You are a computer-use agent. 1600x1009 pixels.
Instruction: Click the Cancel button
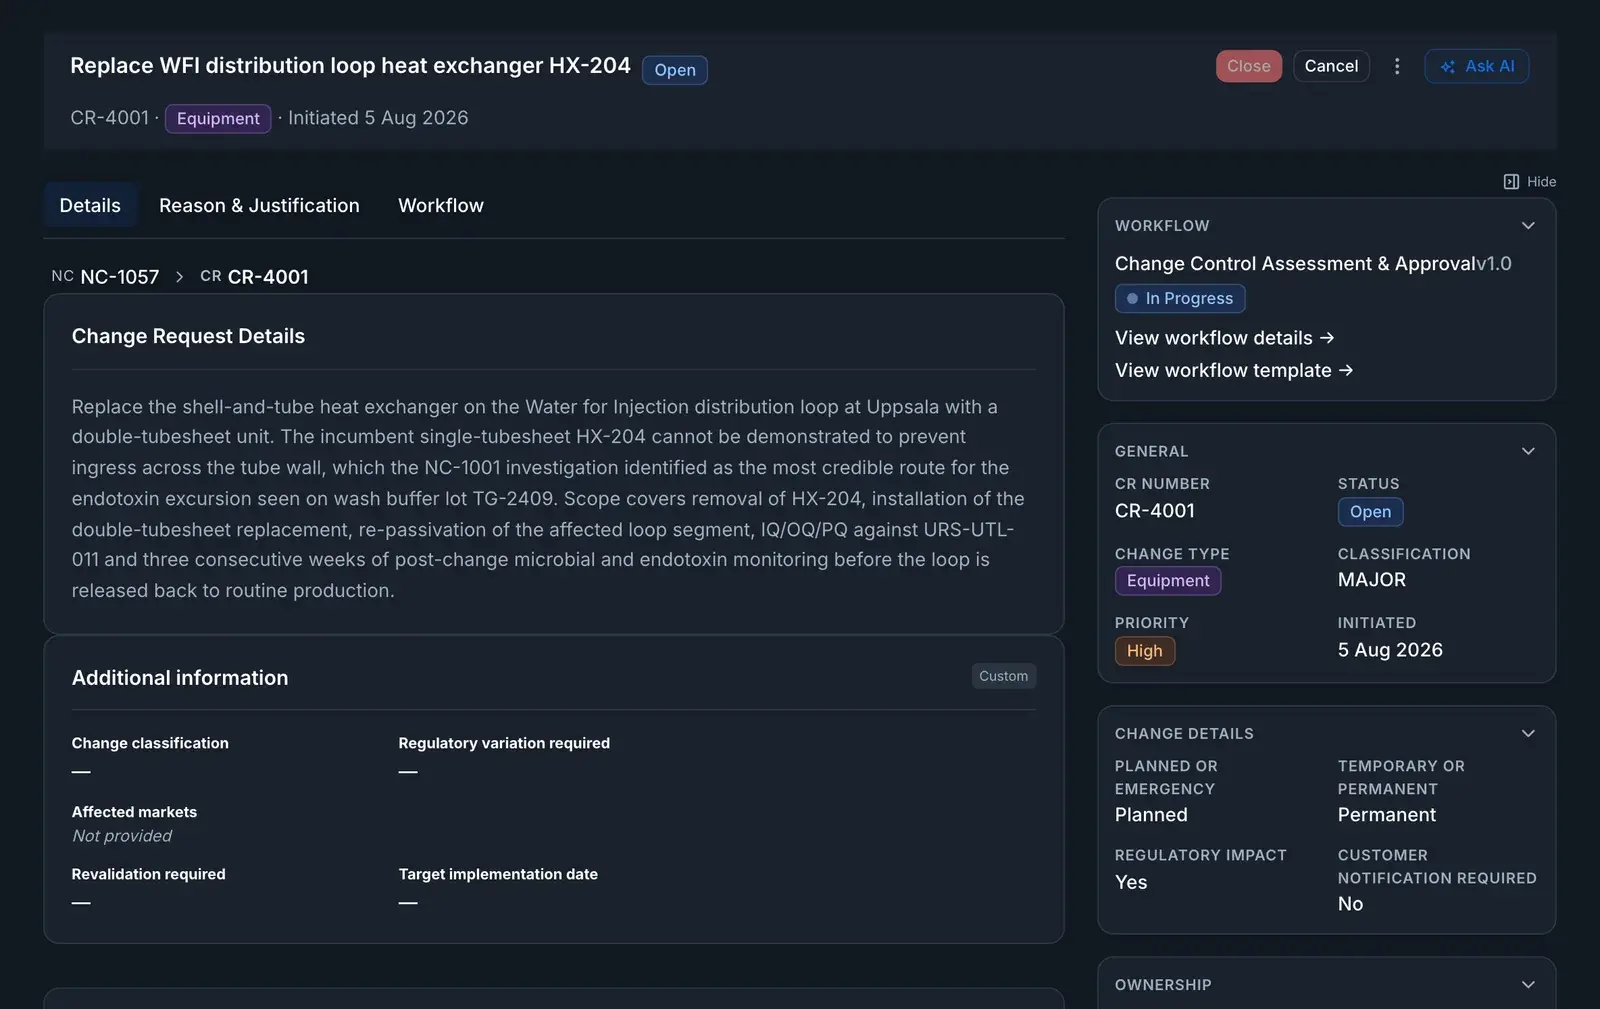(x=1331, y=66)
